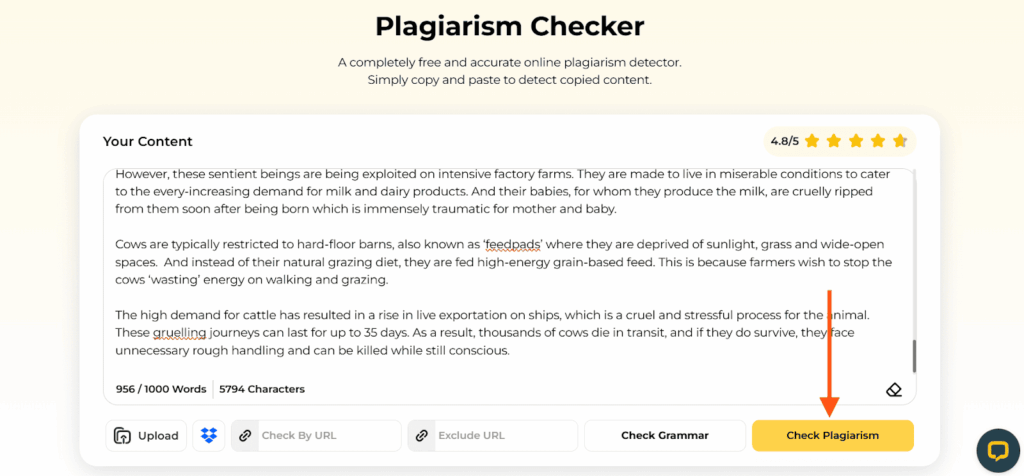Click the Upload button

(x=146, y=436)
